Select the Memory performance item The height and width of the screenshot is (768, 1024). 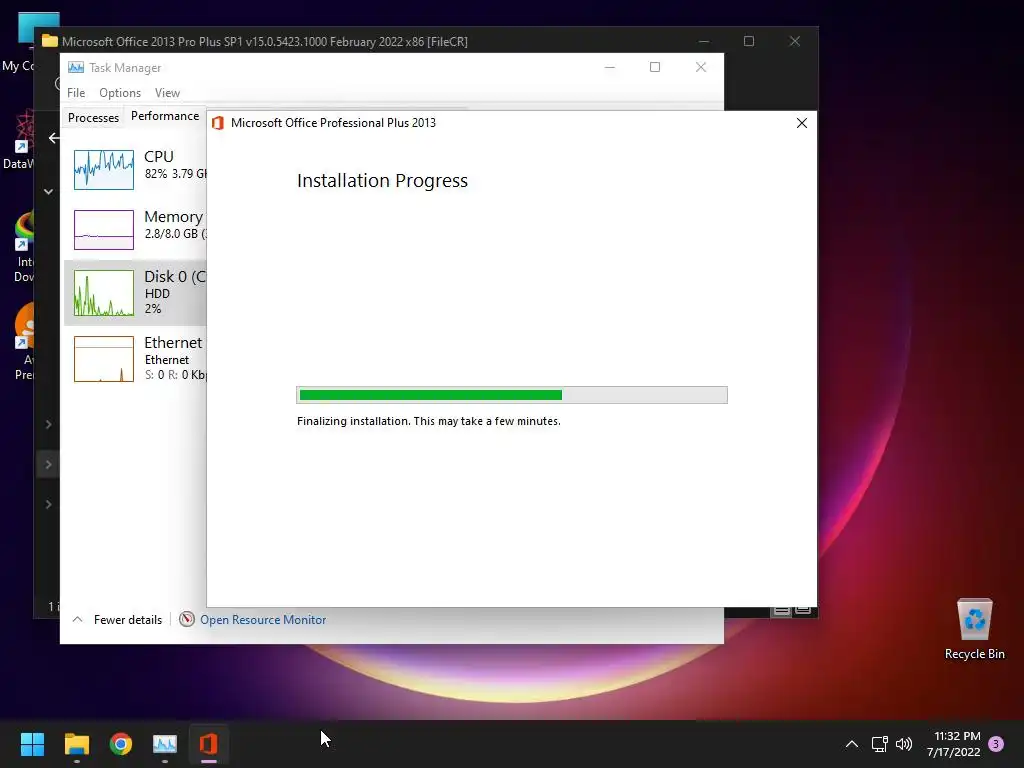tap(135, 229)
